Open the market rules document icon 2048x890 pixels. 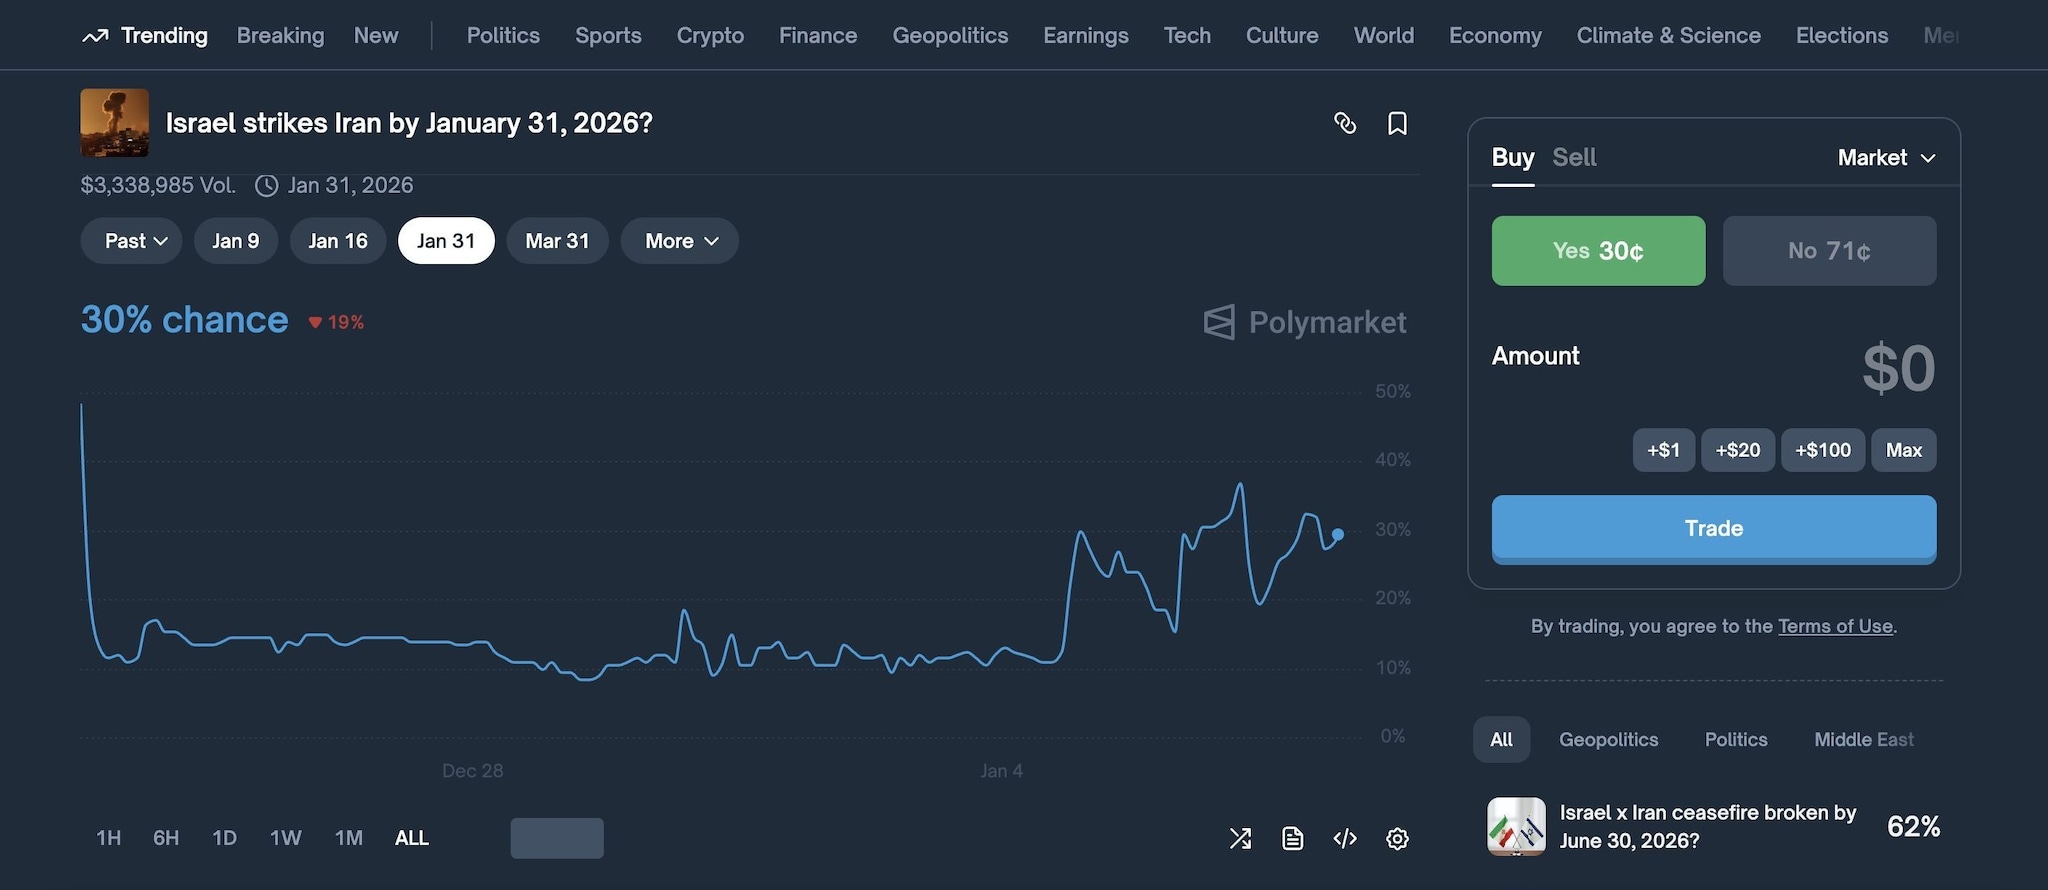point(1292,838)
